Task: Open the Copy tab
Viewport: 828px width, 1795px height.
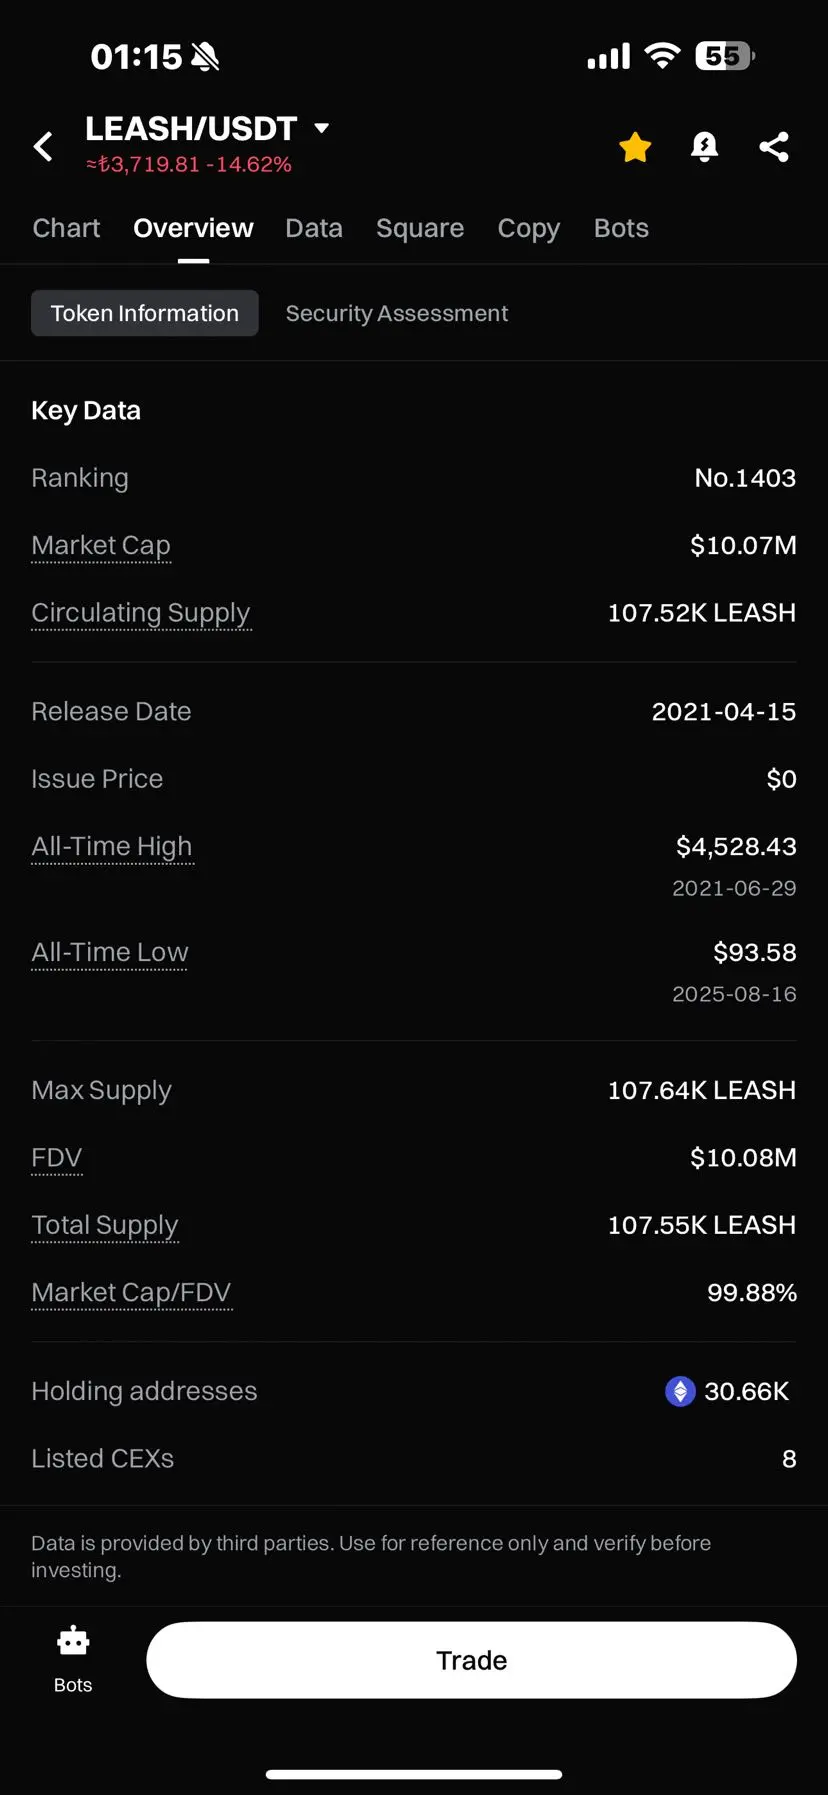Action: point(529,228)
